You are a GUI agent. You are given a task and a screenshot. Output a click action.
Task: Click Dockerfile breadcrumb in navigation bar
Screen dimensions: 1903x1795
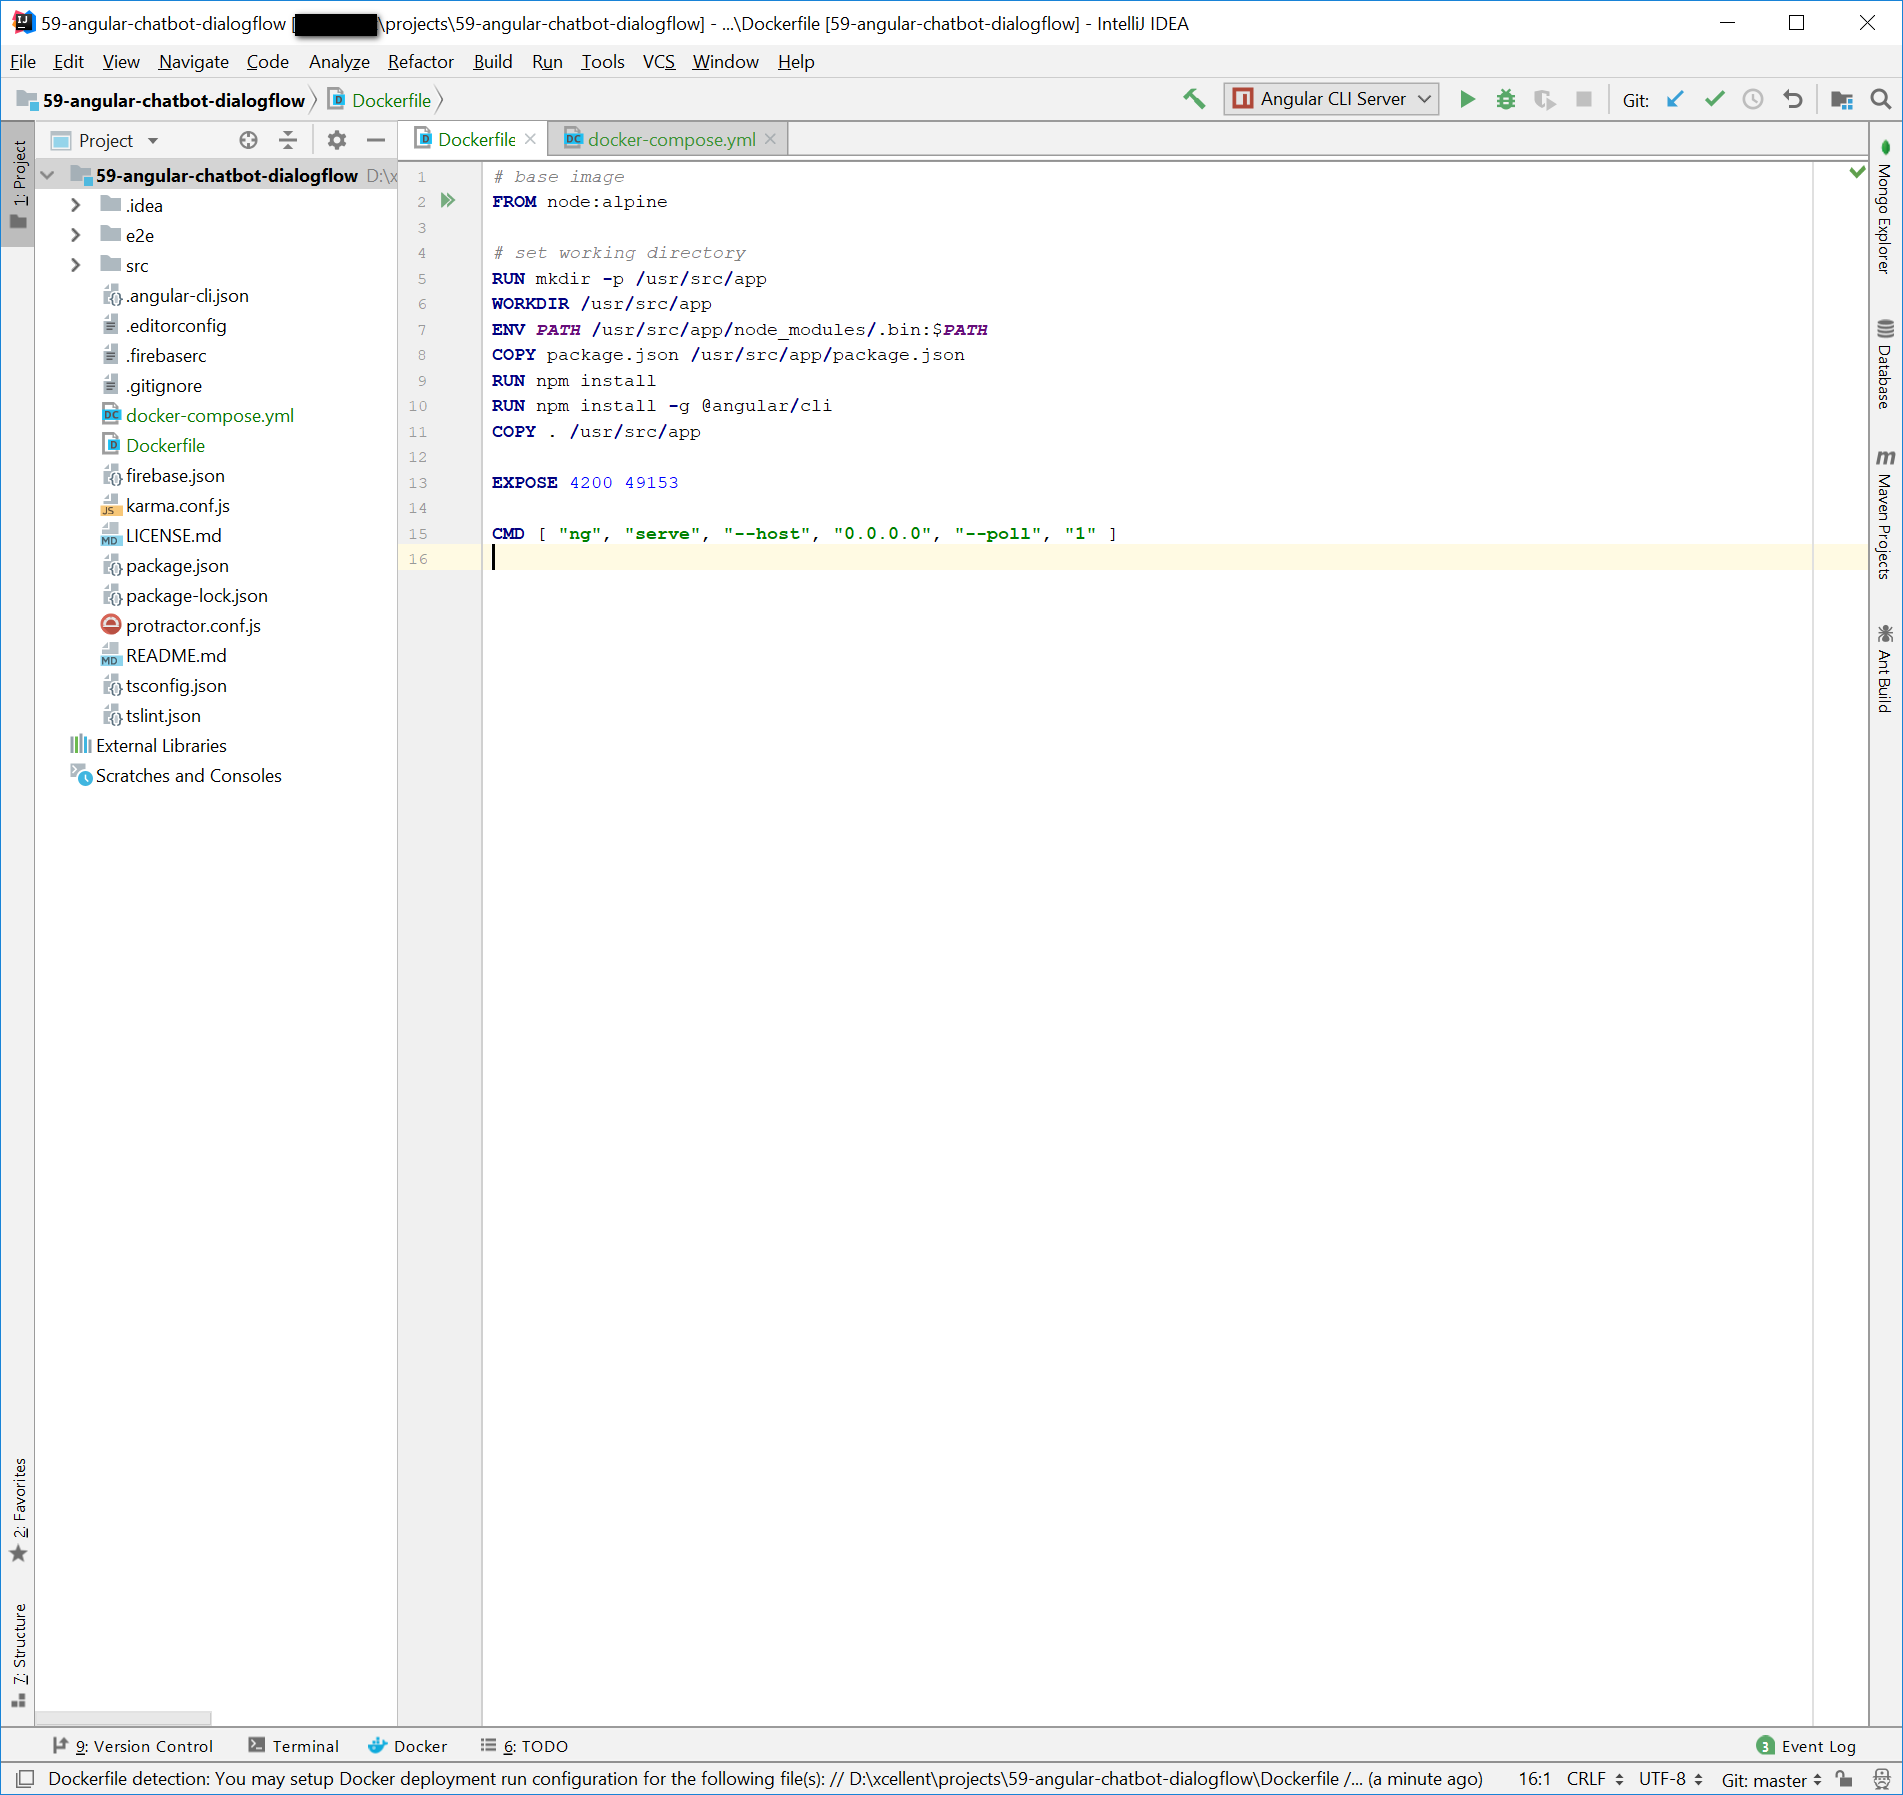(x=381, y=100)
